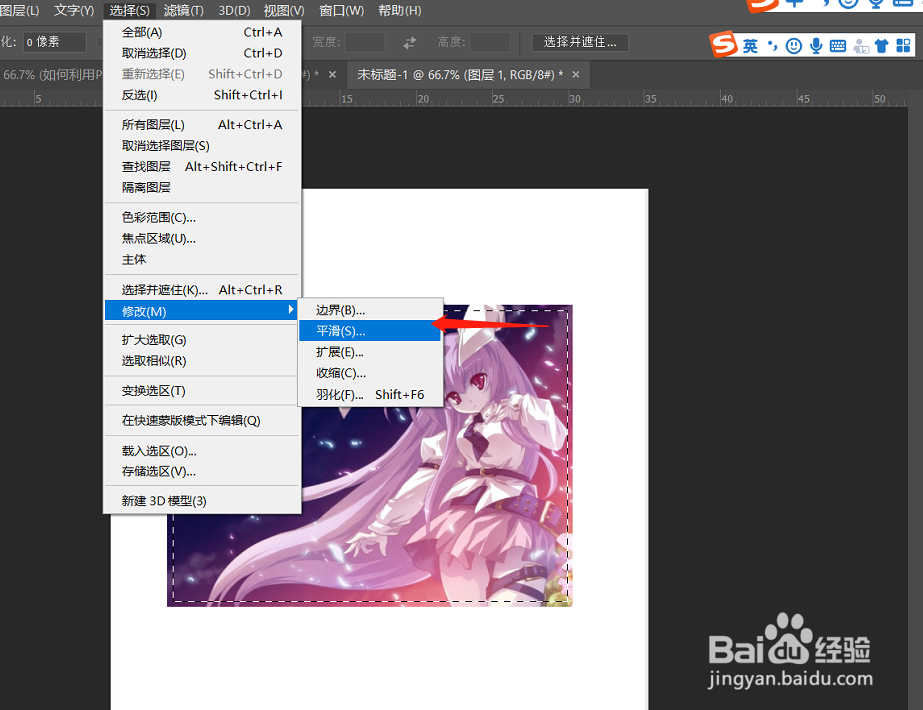Choose 平滑(S)... in modify submenu
Screen dimensions: 923x710
[x=370, y=331]
